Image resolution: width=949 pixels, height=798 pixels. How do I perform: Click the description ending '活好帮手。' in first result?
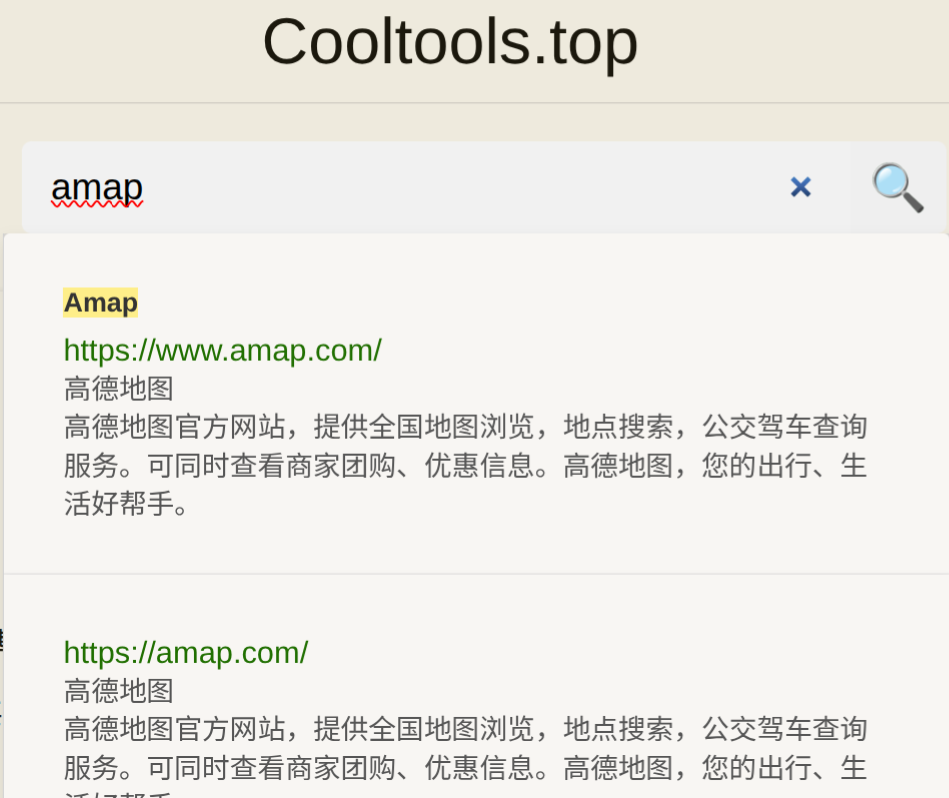(465, 465)
